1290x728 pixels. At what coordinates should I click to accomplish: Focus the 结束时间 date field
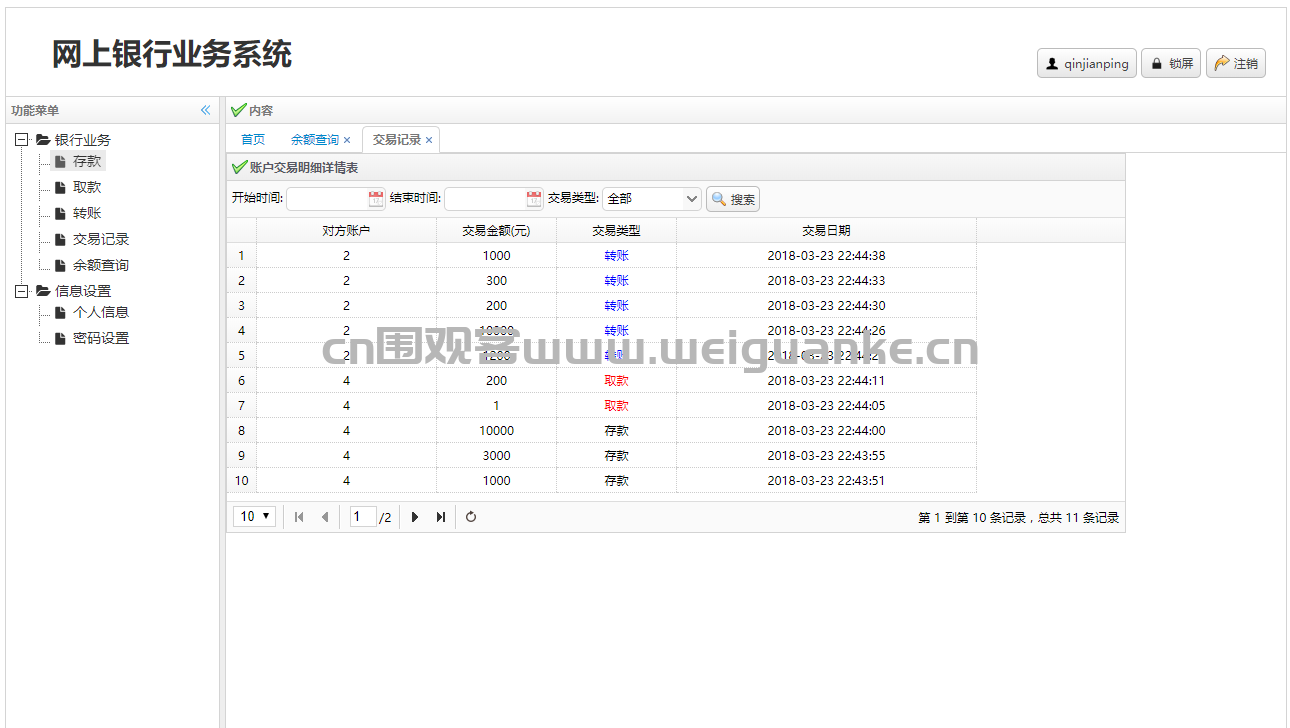click(x=485, y=199)
